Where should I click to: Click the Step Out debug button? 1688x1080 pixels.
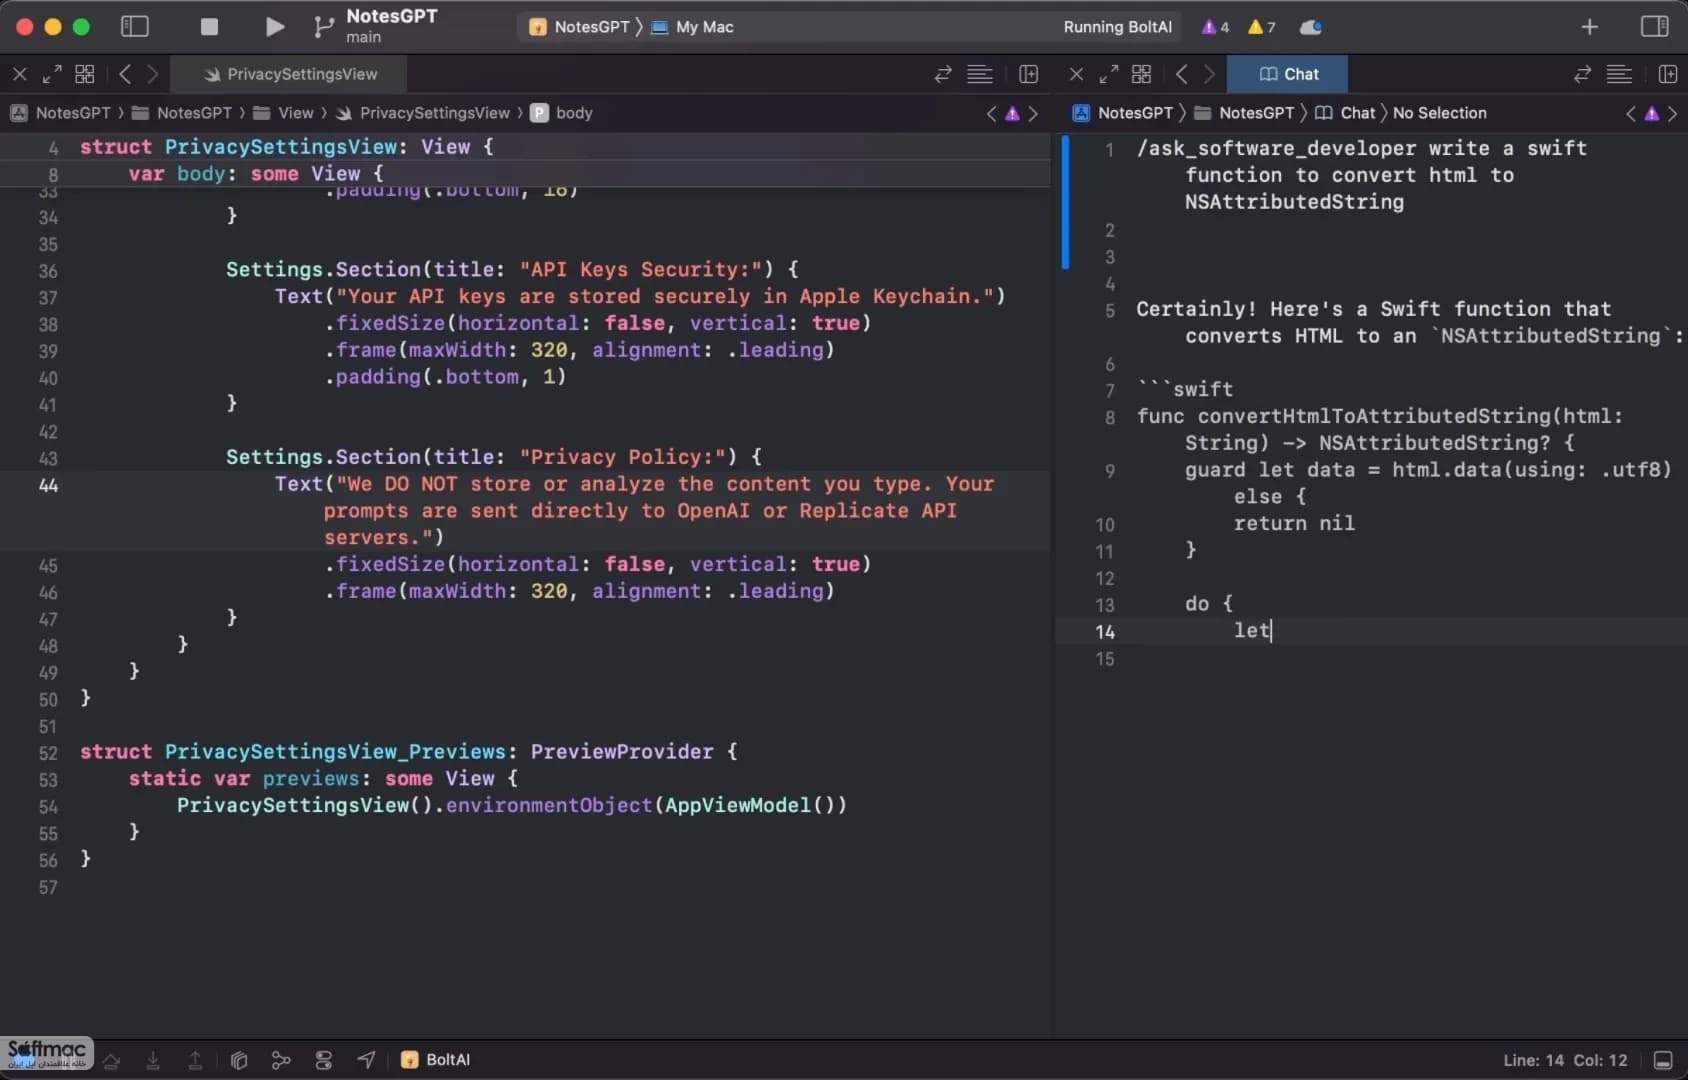pyautogui.click(x=195, y=1060)
